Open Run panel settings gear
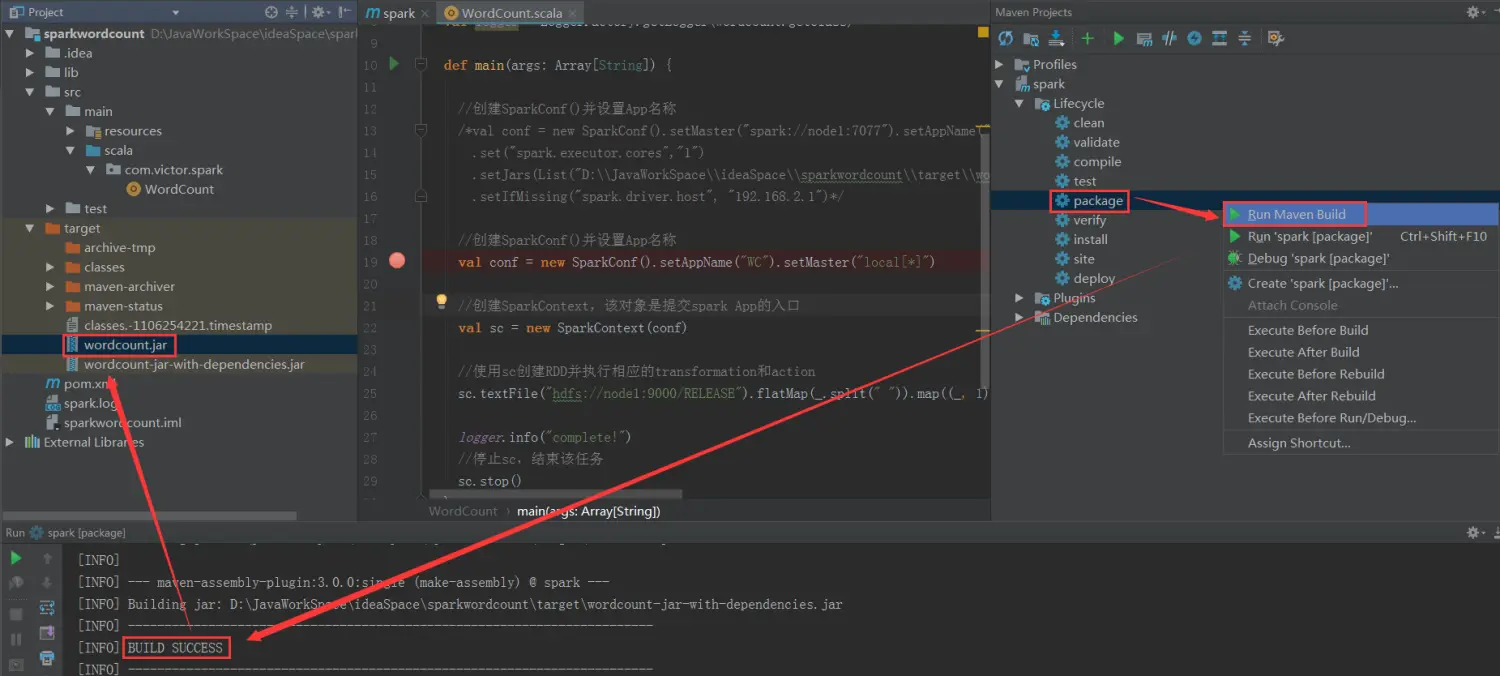Image resolution: width=1500 pixels, height=676 pixels. tap(1473, 533)
